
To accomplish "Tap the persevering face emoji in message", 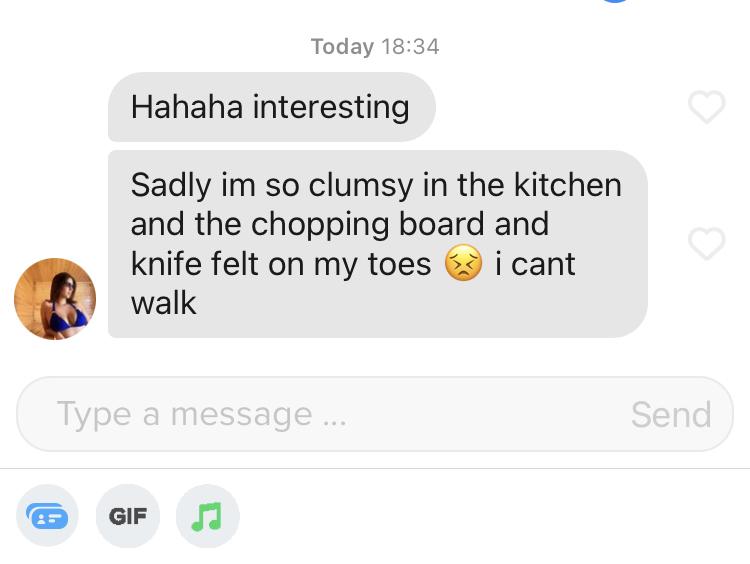I will click(463, 263).
